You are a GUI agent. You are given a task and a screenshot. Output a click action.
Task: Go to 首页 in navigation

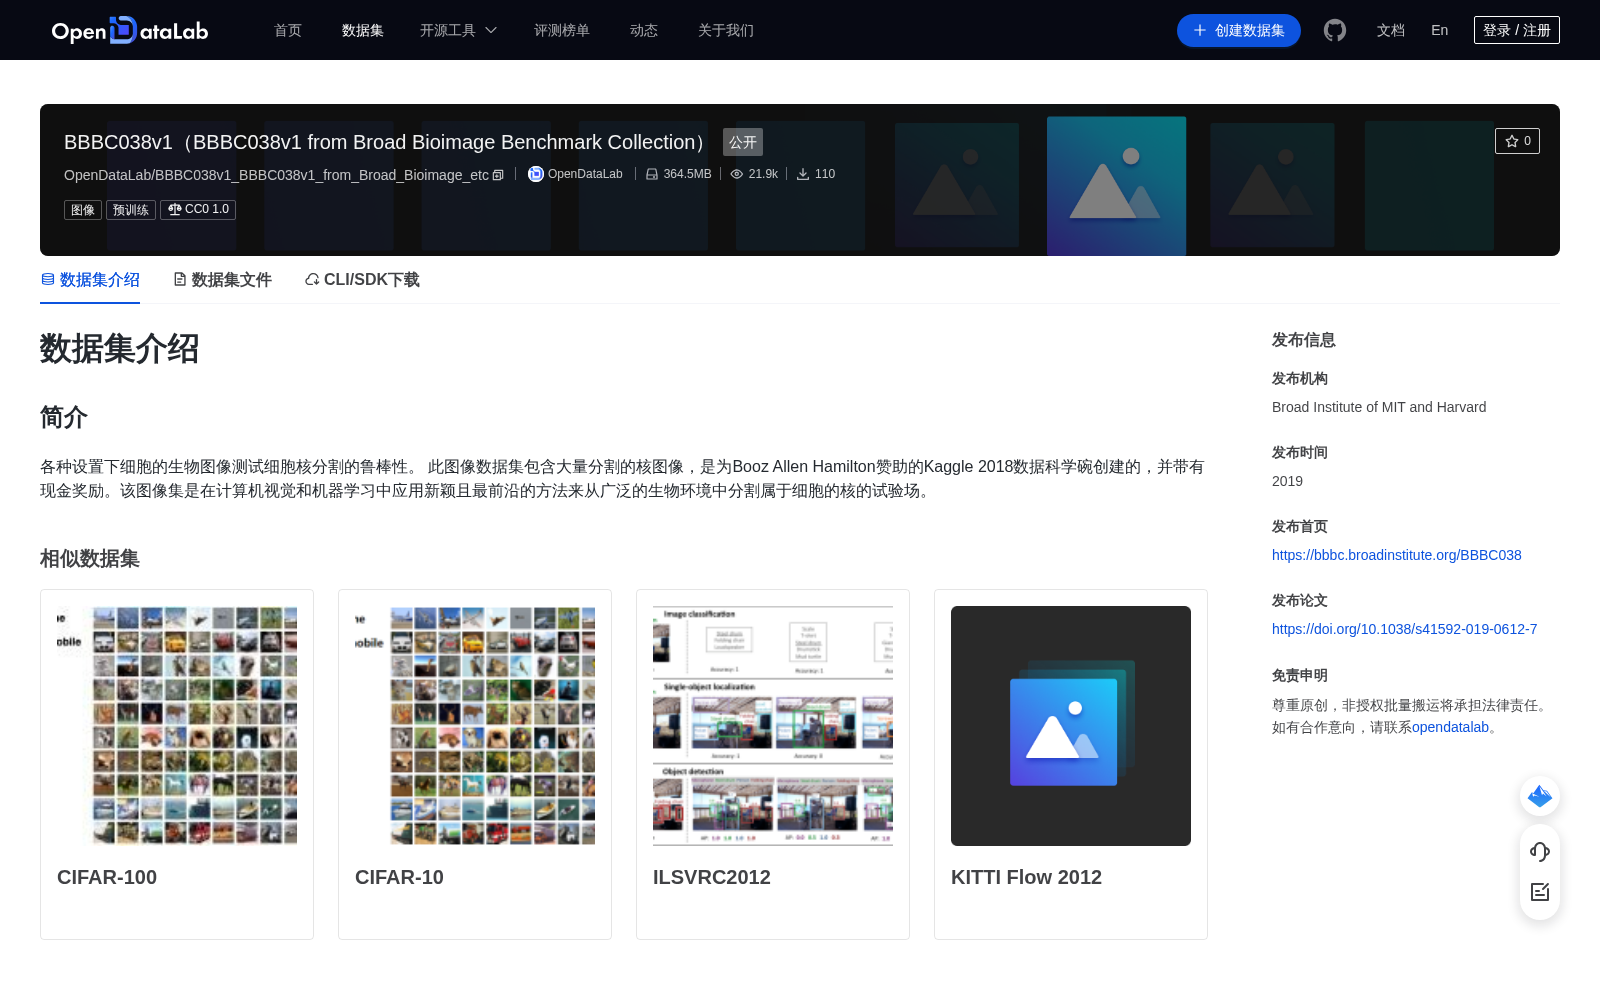[288, 30]
